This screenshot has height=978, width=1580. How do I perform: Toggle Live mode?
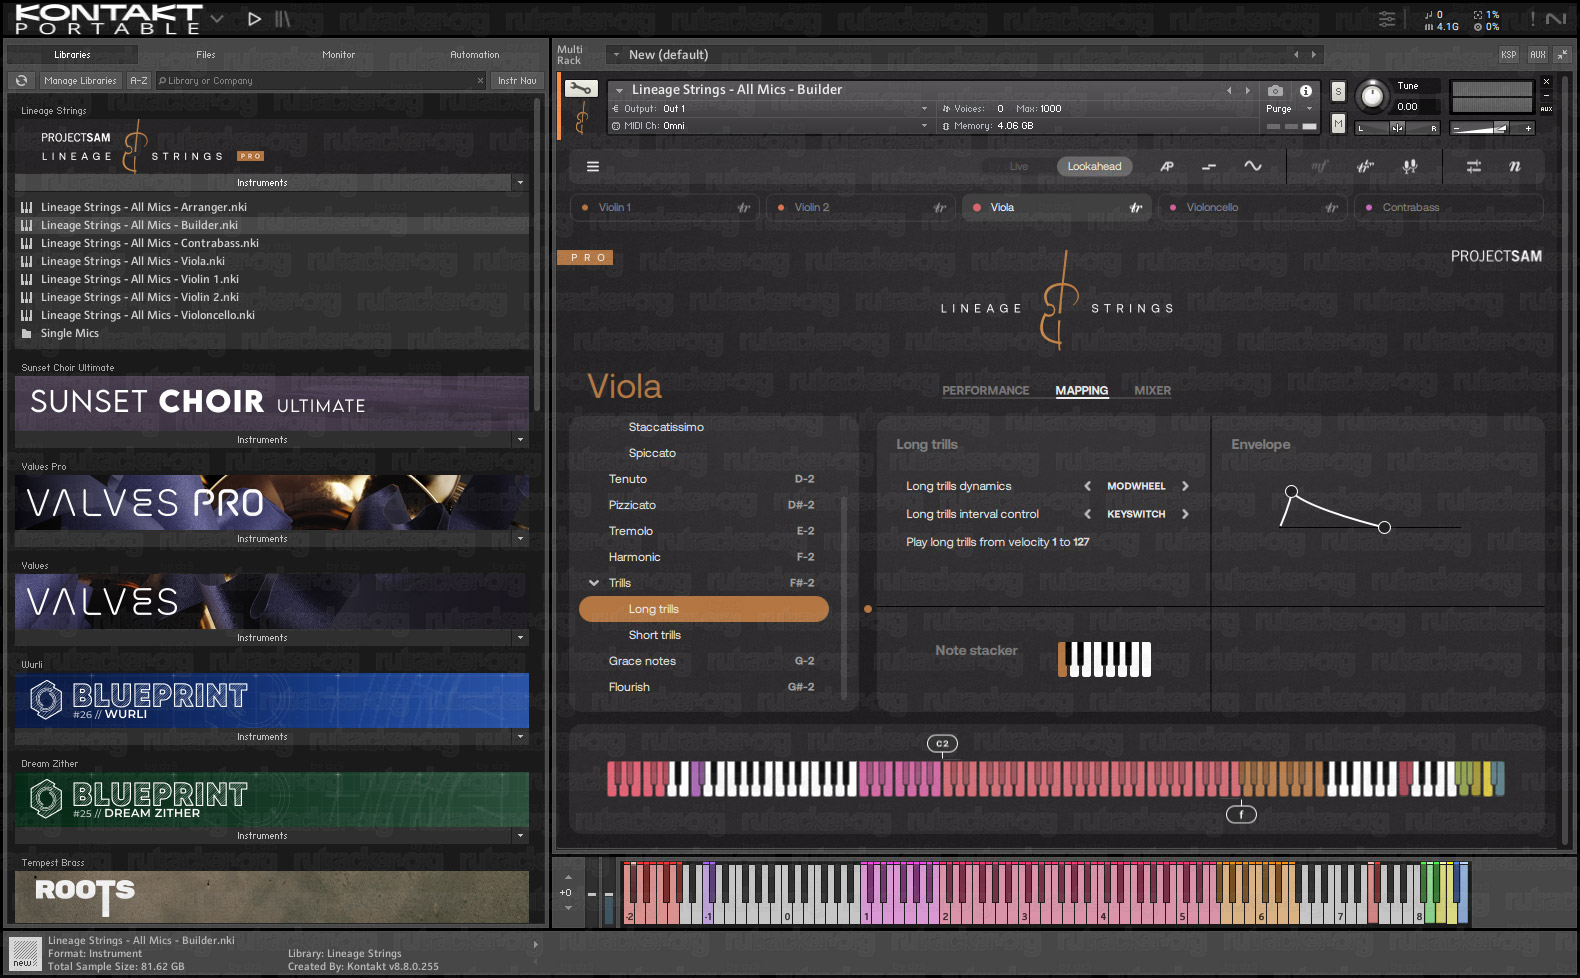(x=1018, y=167)
